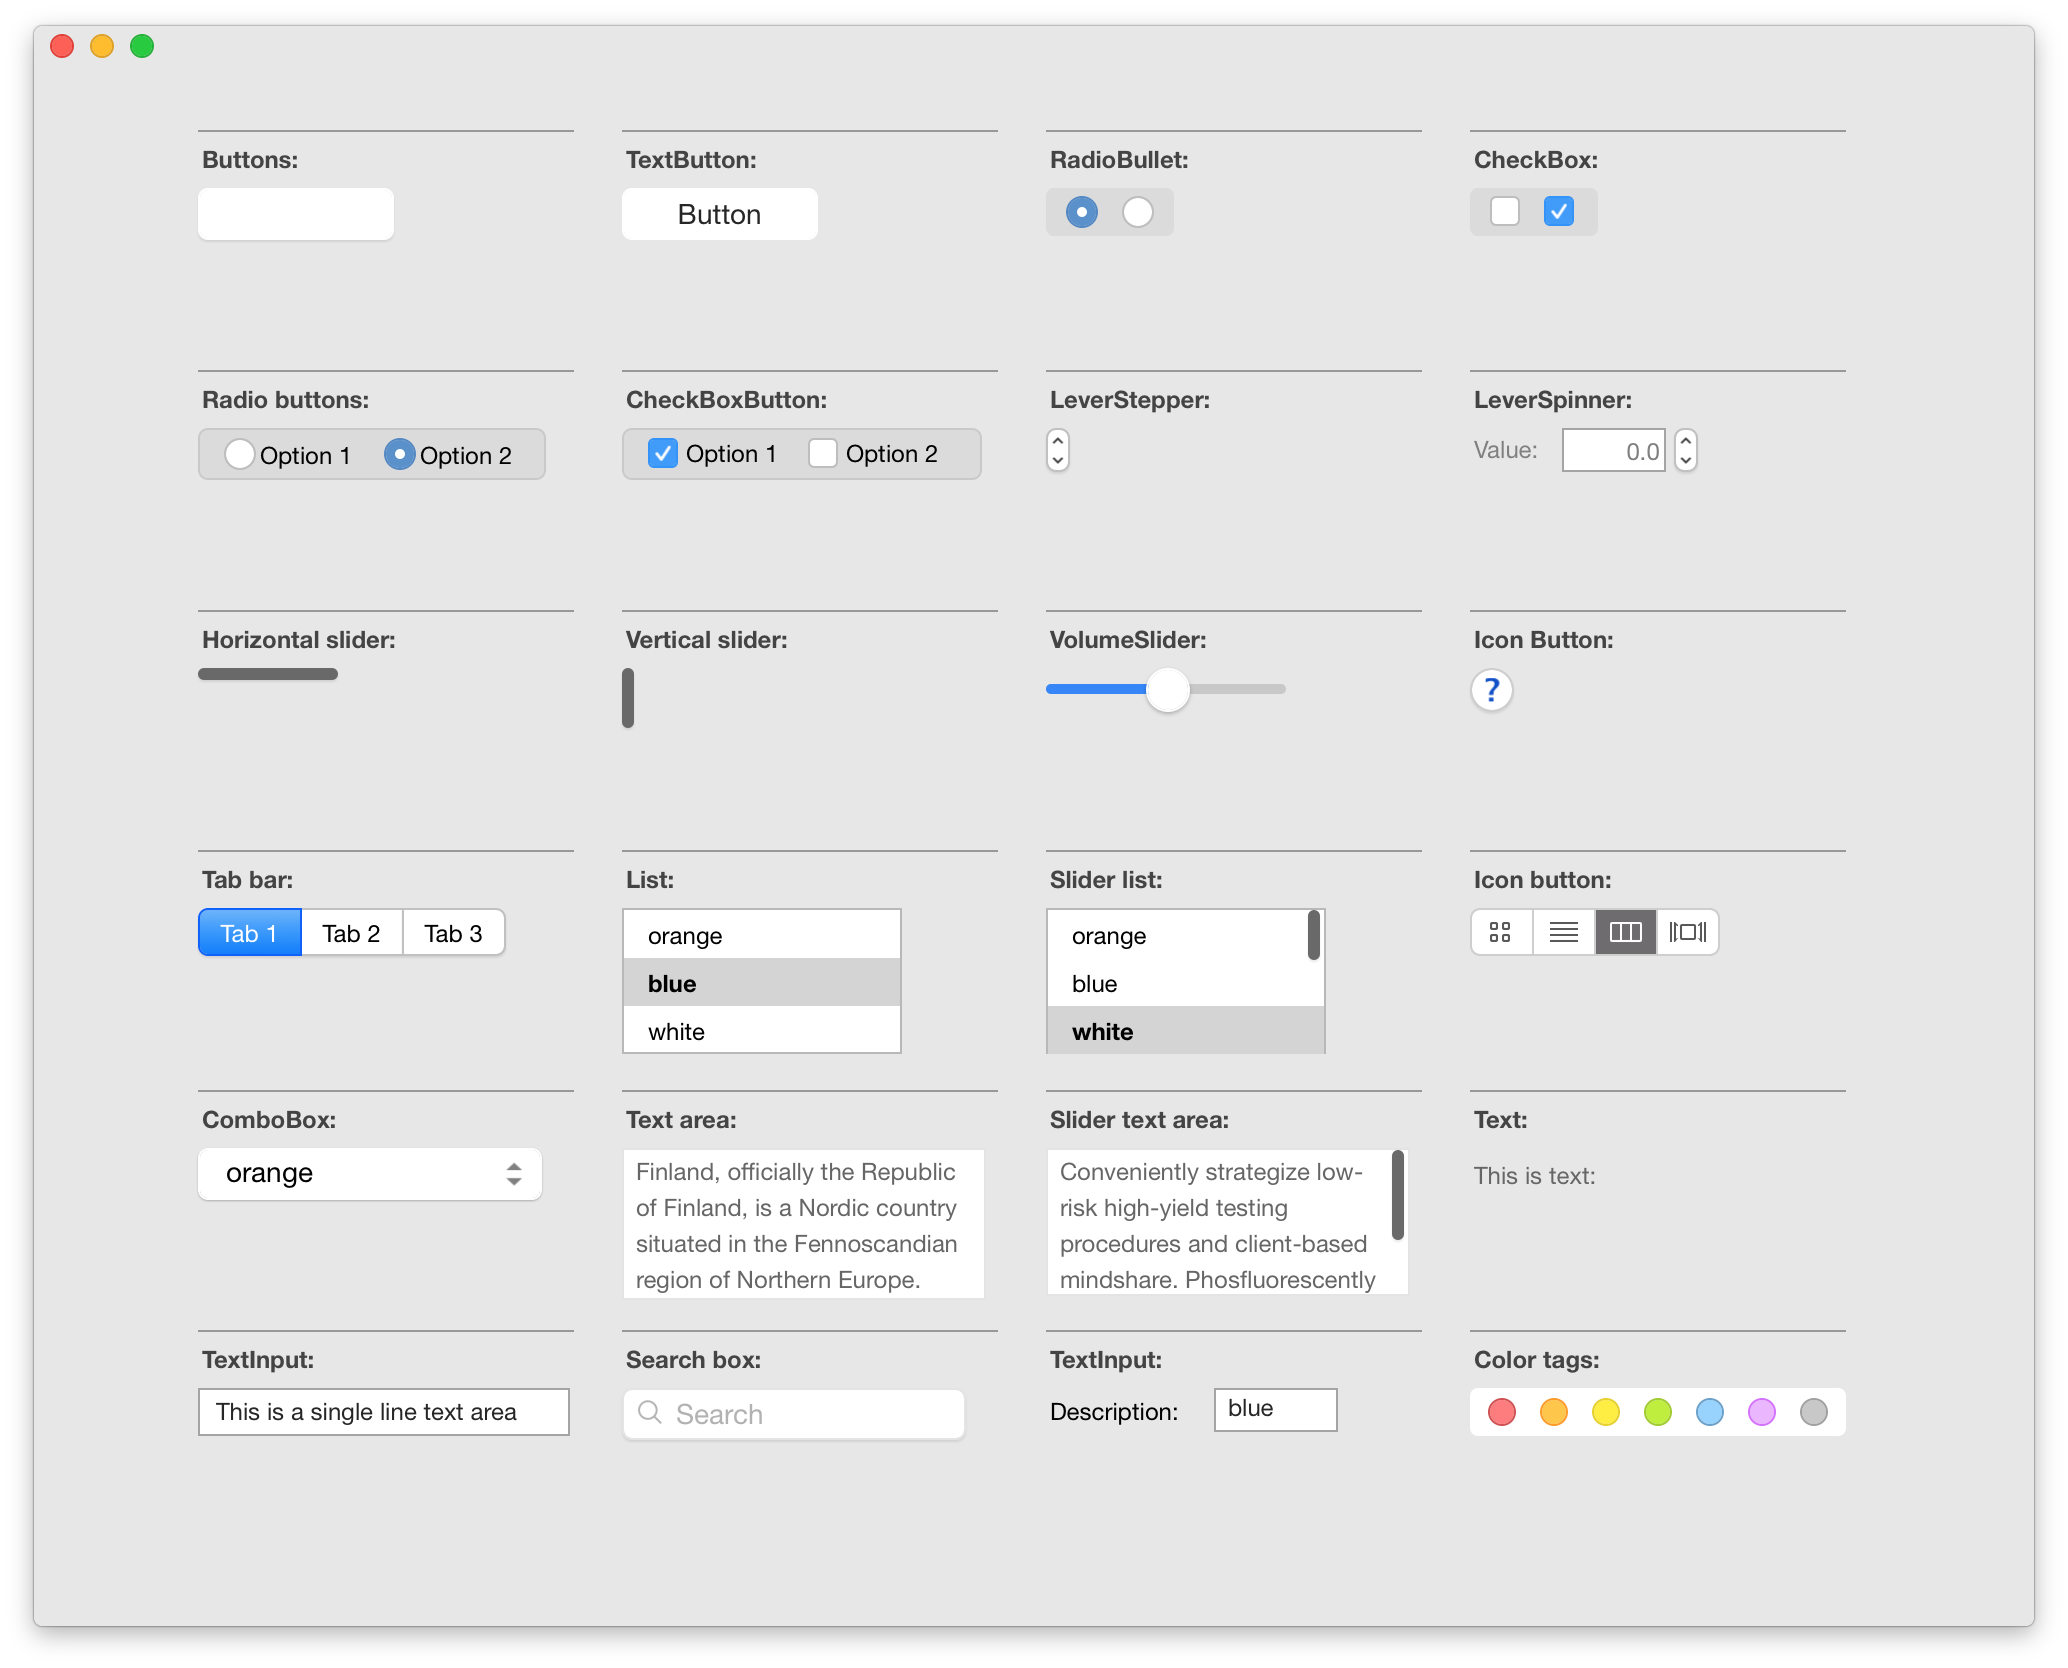Click the blank white button under Buttons
2068x1668 pixels.
tap(296, 214)
